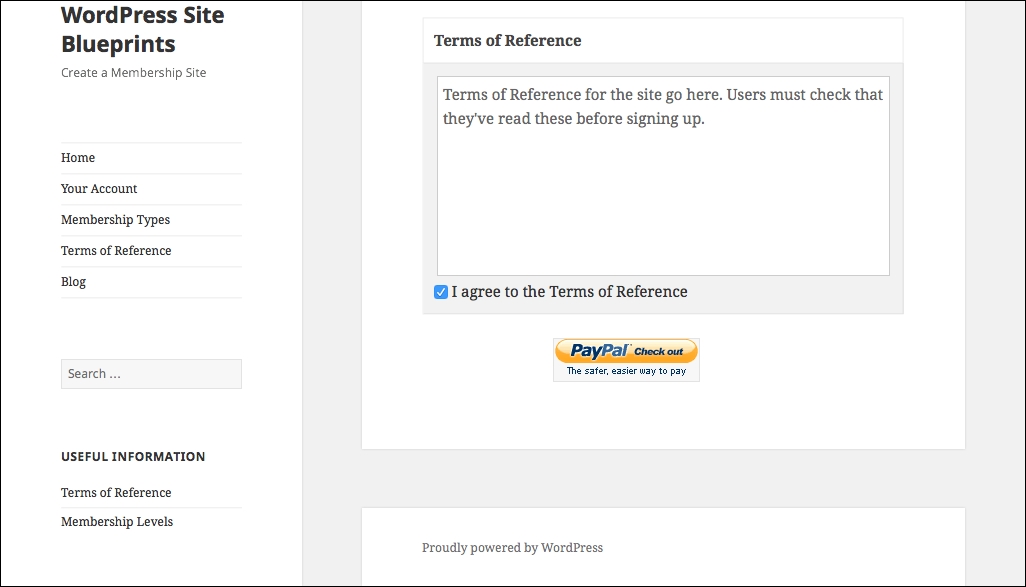The image size is (1026, 587).
Task: Click the I agree to the Terms label
Action: pyautogui.click(x=569, y=292)
